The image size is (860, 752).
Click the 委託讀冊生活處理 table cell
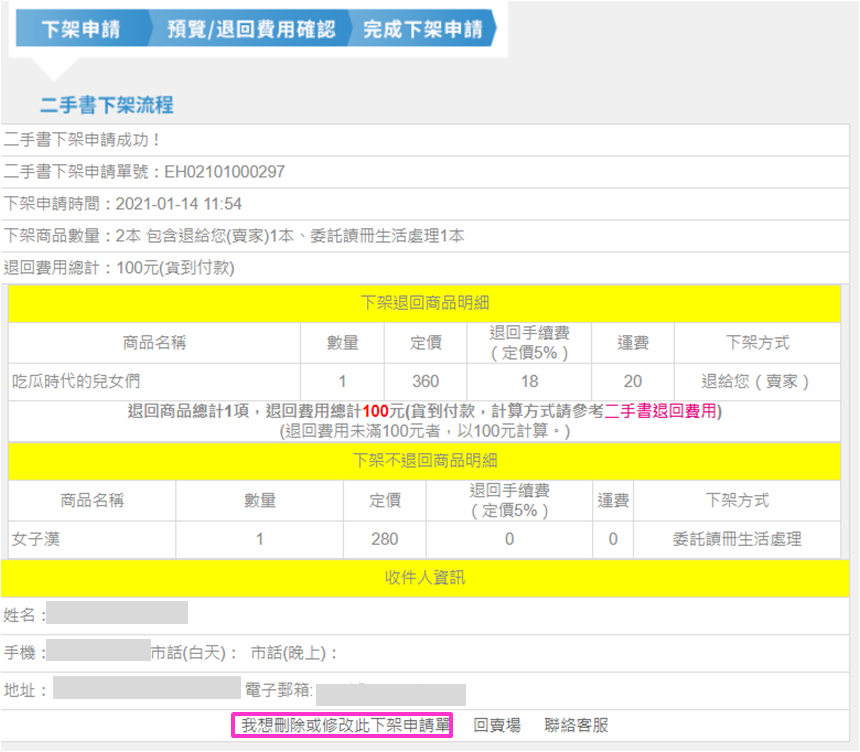[736, 539]
